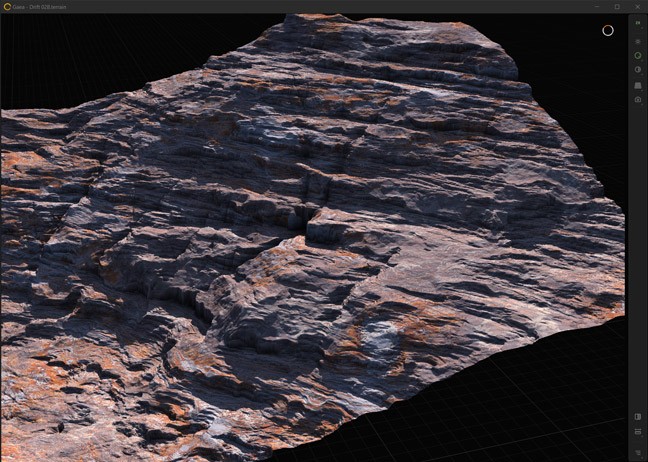This screenshot has height=462, width=648.
Task: Click the camera screenshot icon in sidebar
Action: pos(638,100)
